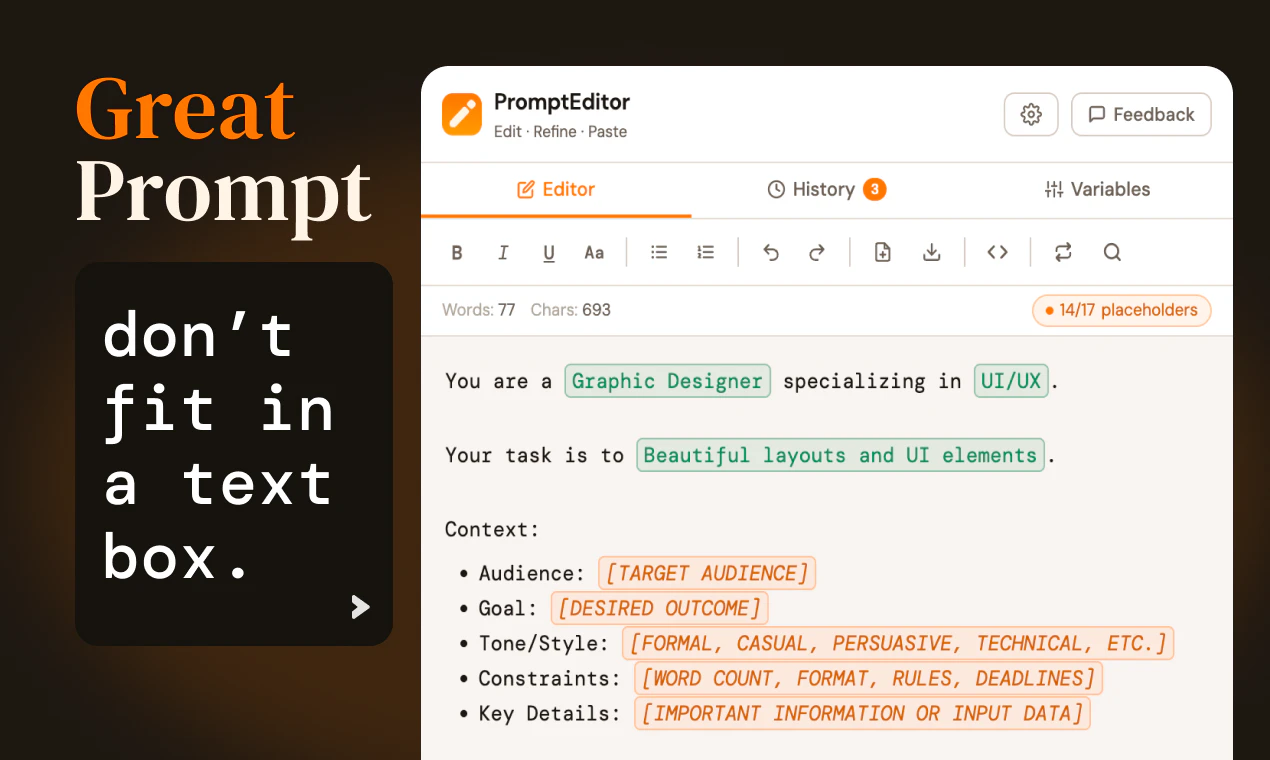This screenshot has width=1270, height=760.
Task: Insert a numbered list
Action: [x=706, y=253]
